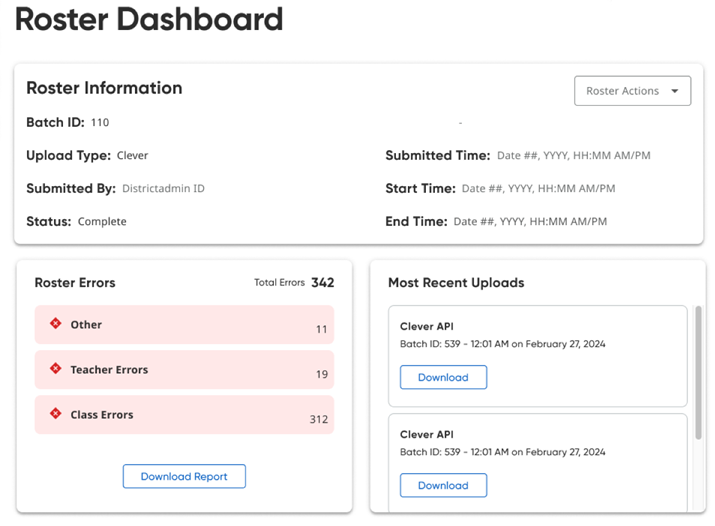This screenshot has height=526, width=715.
Task: Click the Roster Information heading
Action: pos(104,88)
